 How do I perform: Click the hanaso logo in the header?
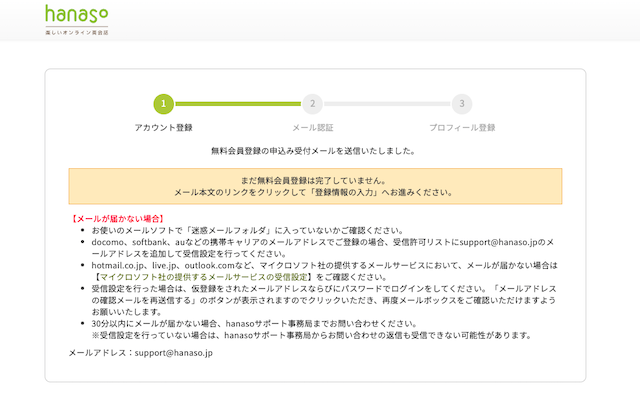77,20
